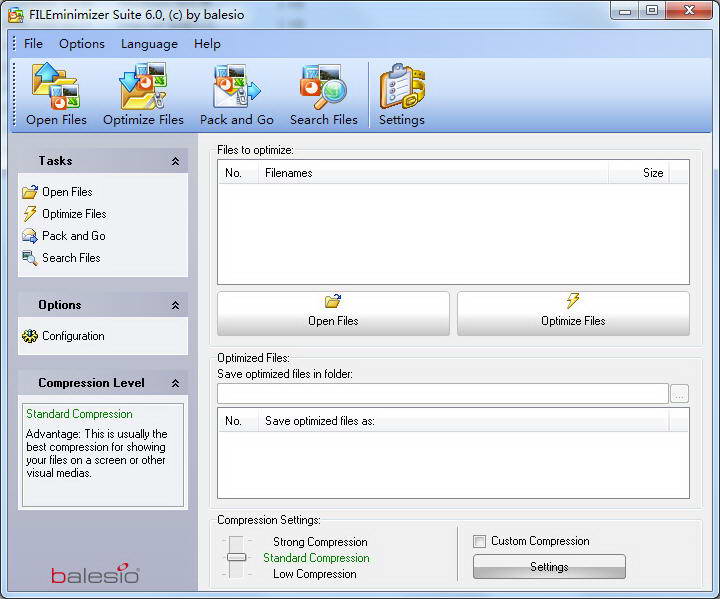Image resolution: width=720 pixels, height=599 pixels.
Task: Click the Search Files magnifier icon in Tasks
Action: click(30, 258)
